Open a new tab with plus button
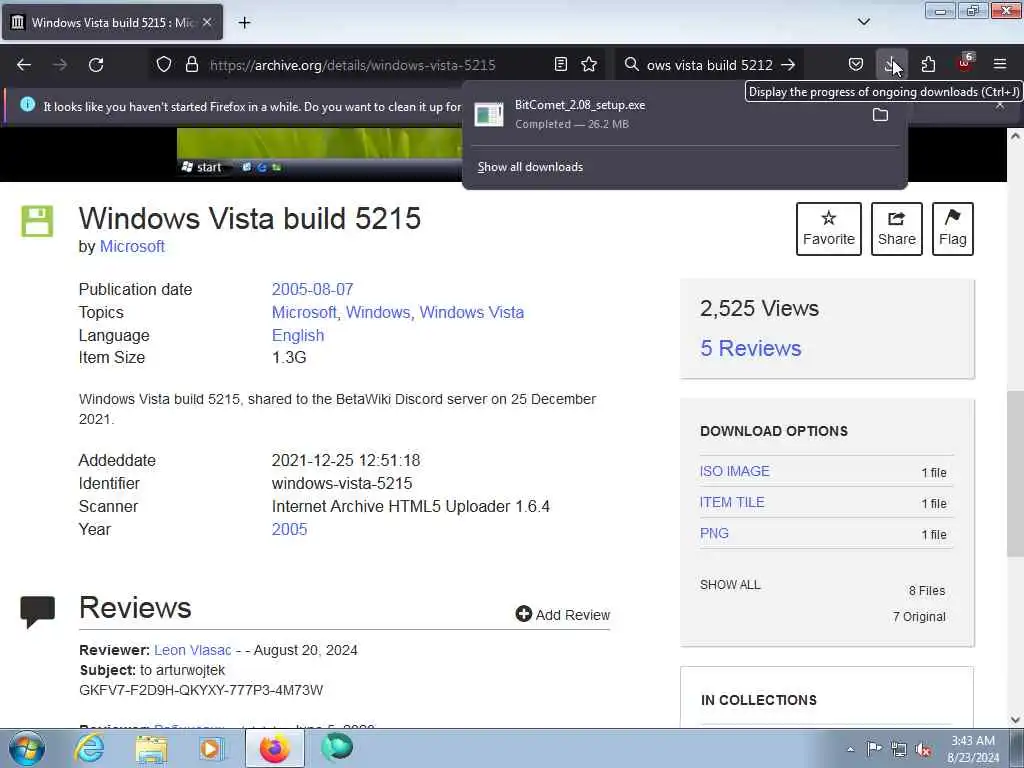This screenshot has width=1024, height=768. coord(244,22)
